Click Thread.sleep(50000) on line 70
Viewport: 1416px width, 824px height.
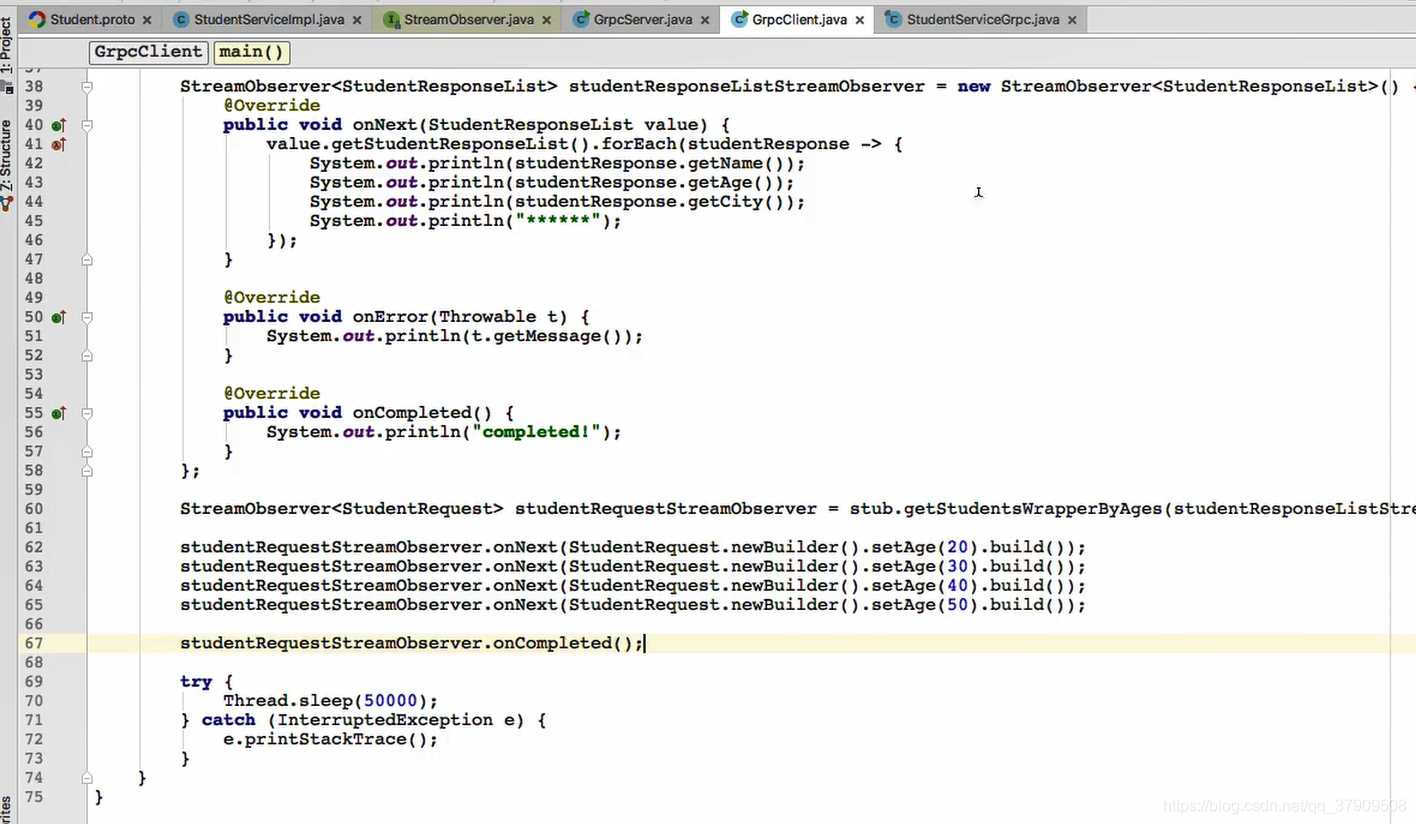coord(325,701)
